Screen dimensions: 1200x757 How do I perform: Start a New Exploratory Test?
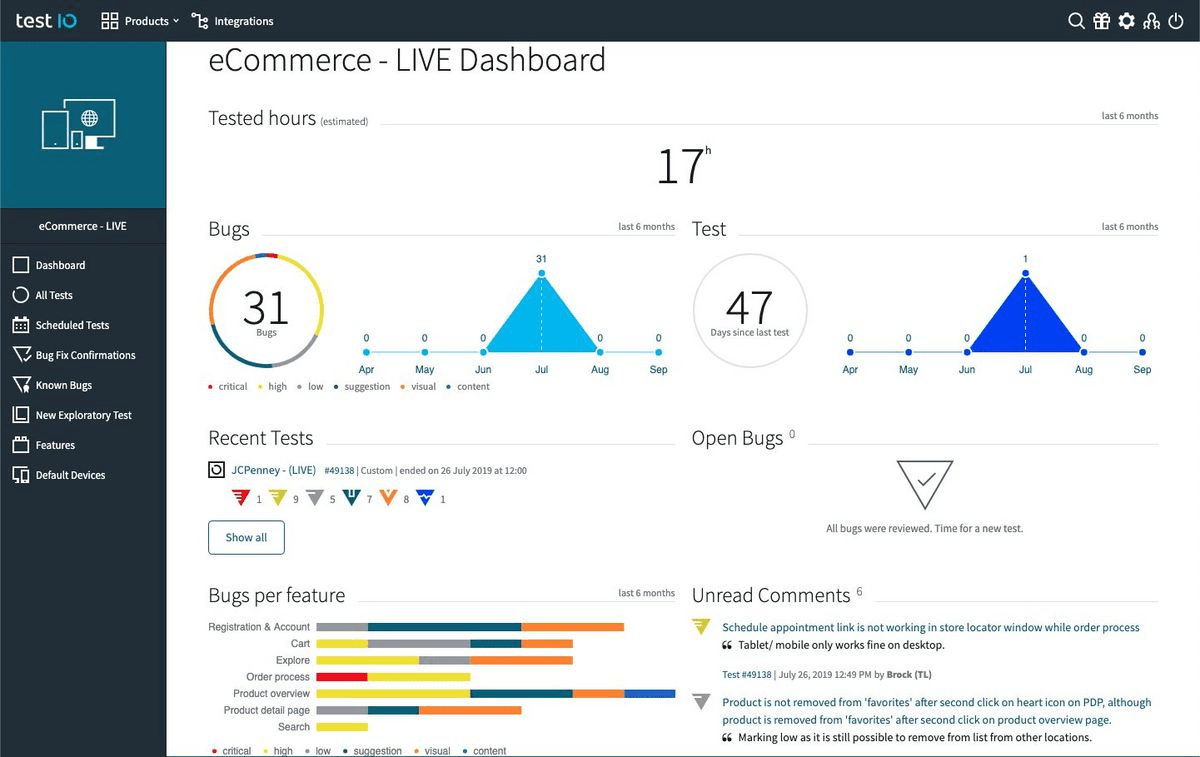(83, 415)
